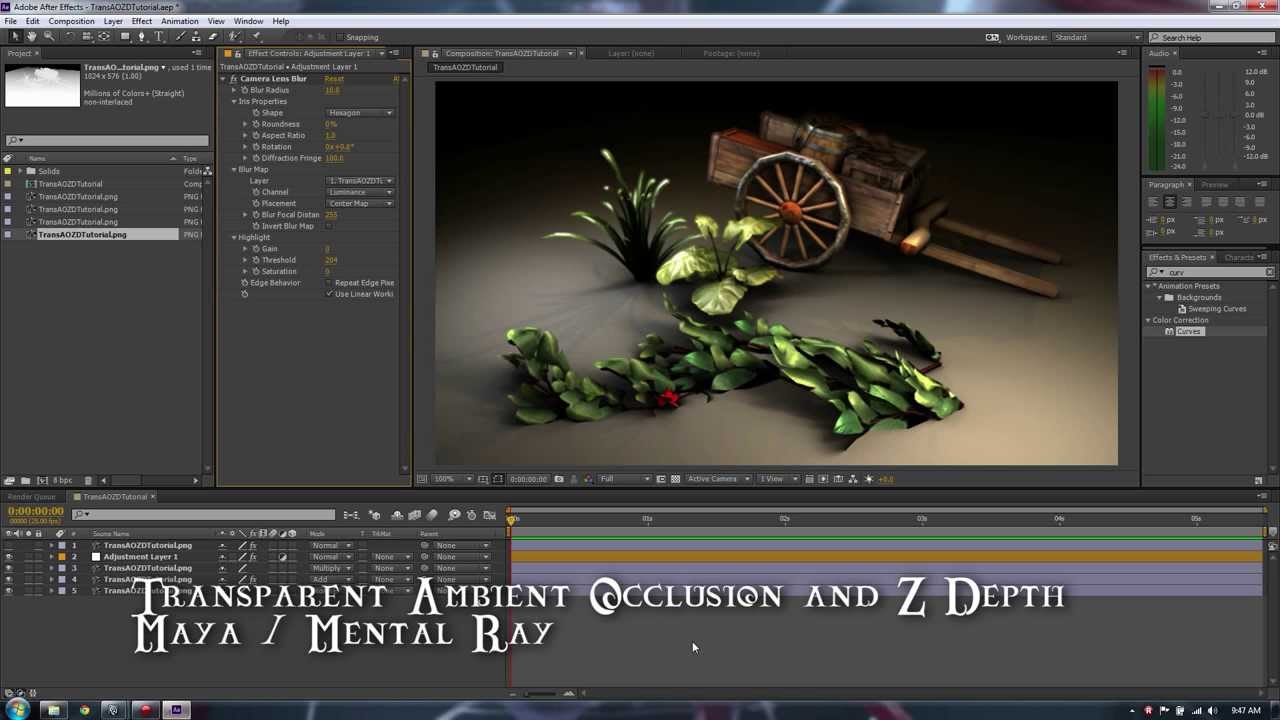Viewport: 1280px width, 720px height.
Task: Change layer 3 Multiply blending mode dropdown
Action: pyautogui.click(x=332, y=568)
